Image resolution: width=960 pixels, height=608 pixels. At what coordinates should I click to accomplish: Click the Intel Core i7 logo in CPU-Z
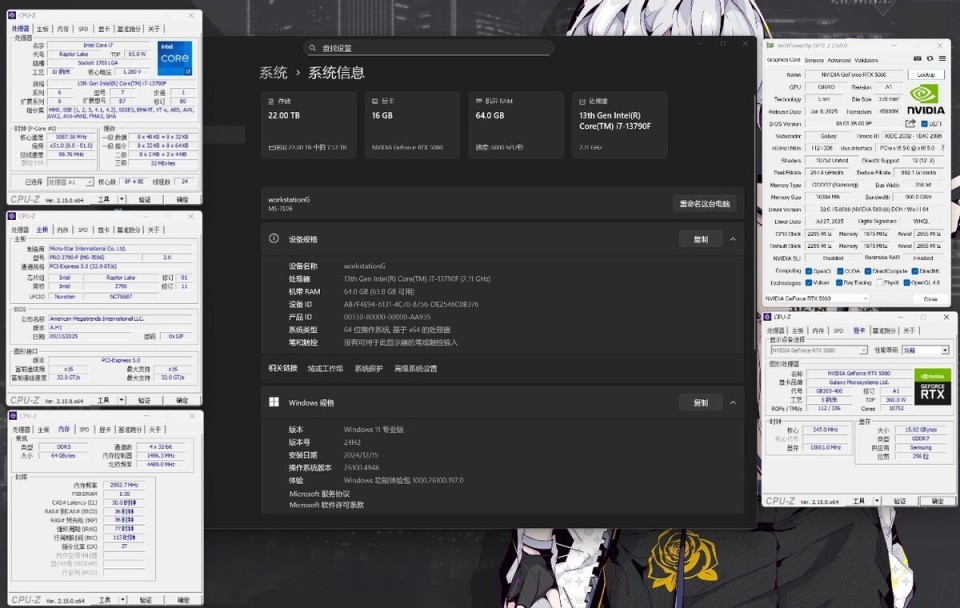pos(174,60)
